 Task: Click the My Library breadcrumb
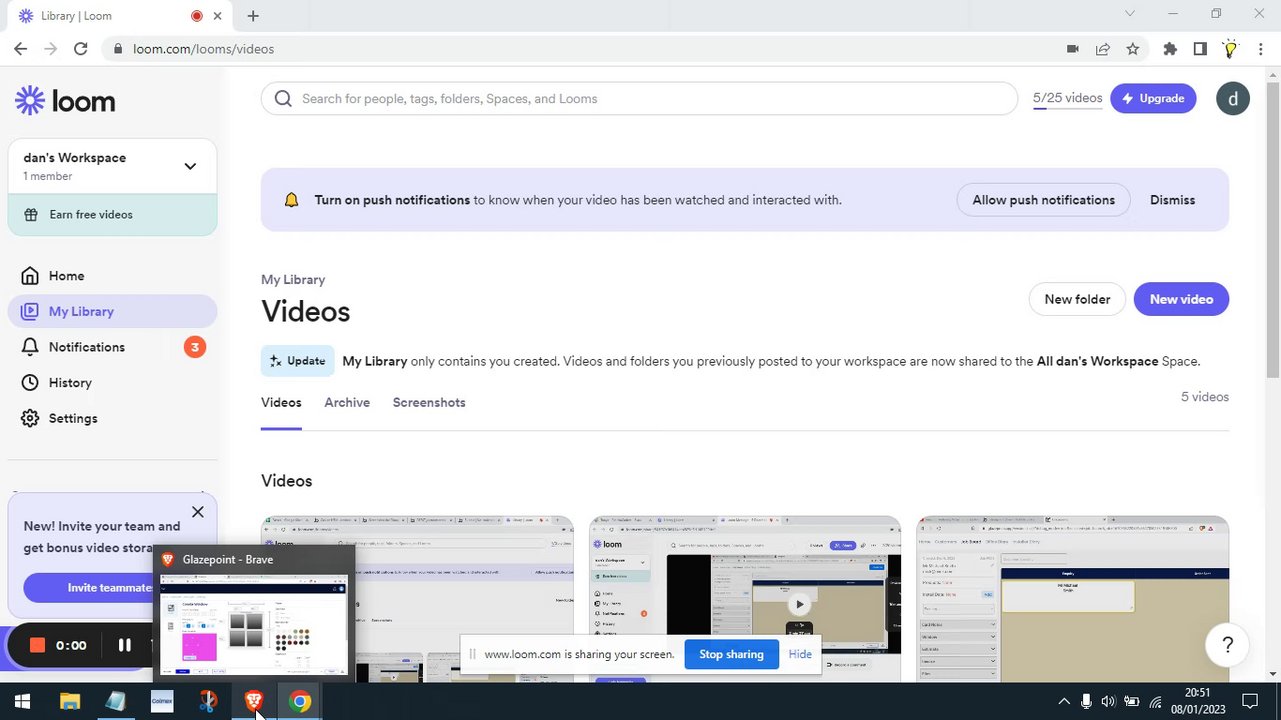point(293,280)
